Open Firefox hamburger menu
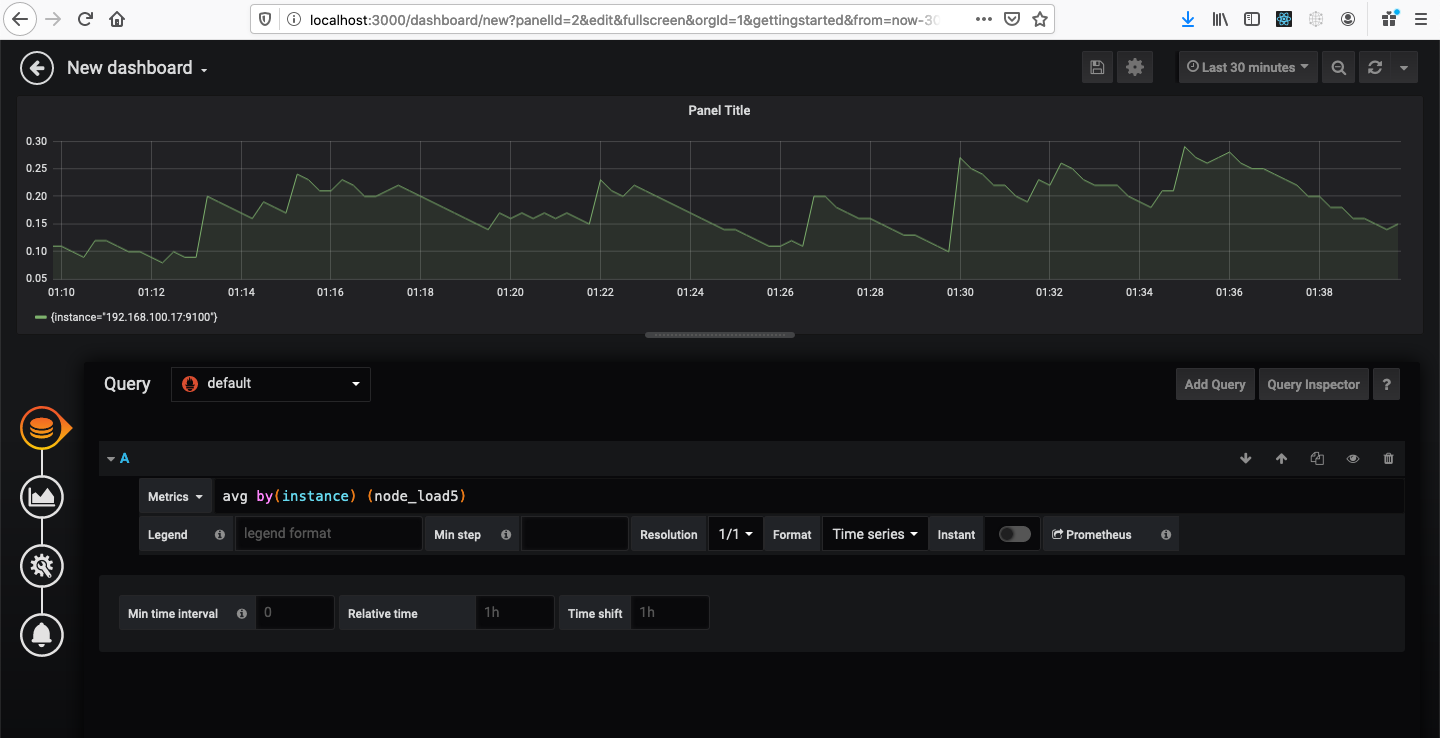Viewport: 1440px width, 738px height. 1422,19
